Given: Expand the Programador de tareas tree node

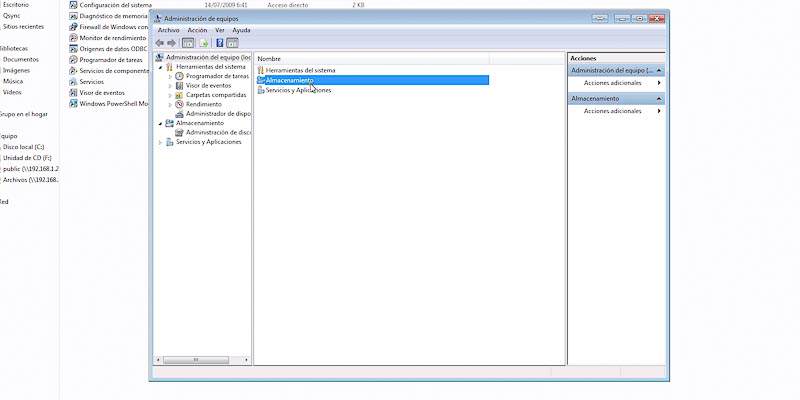Looking at the screenshot, I should tap(170, 77).
